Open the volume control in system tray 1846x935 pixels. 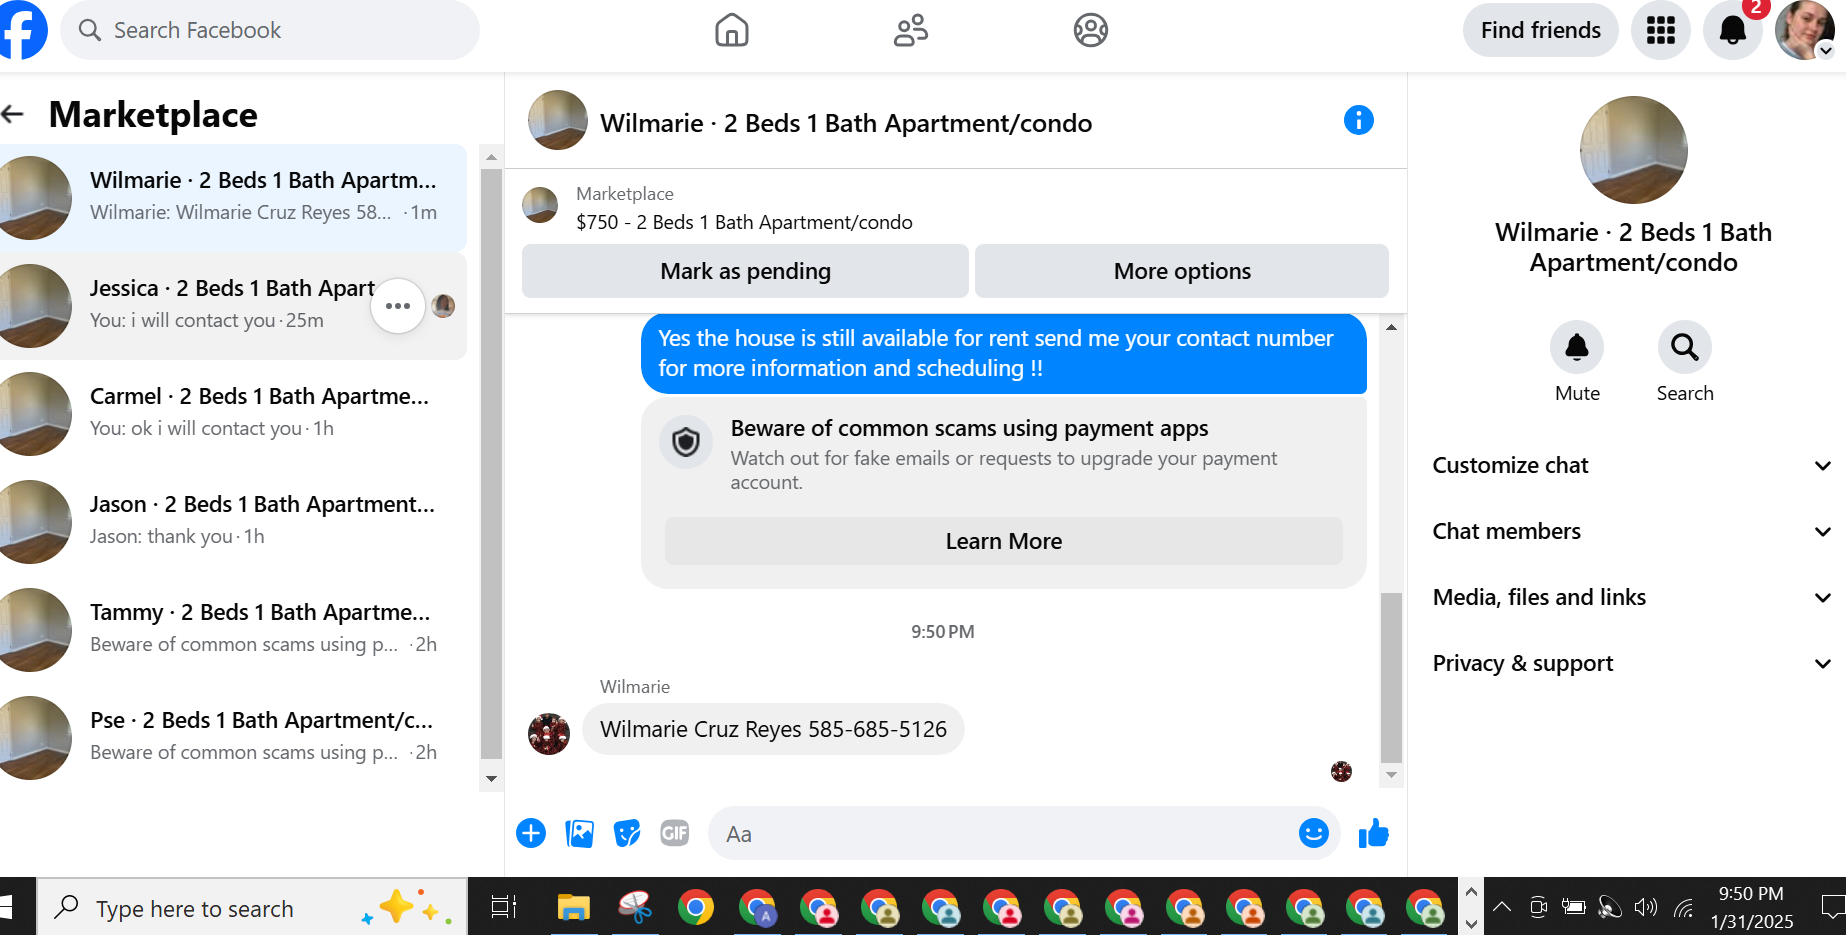point(1645,908)
